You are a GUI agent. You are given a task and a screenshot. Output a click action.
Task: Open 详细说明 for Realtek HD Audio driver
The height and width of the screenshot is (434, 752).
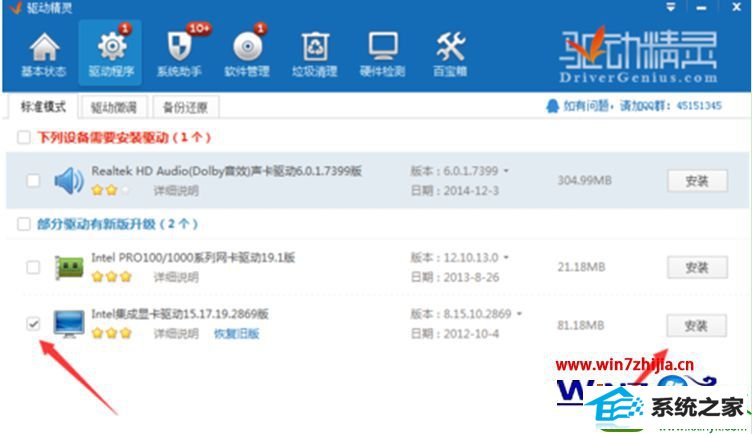click(176, 191)
